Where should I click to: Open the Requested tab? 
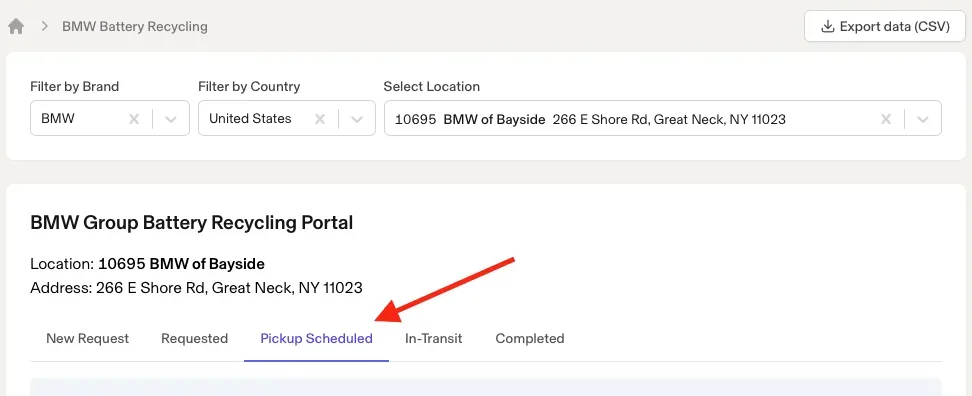[195, 338]
